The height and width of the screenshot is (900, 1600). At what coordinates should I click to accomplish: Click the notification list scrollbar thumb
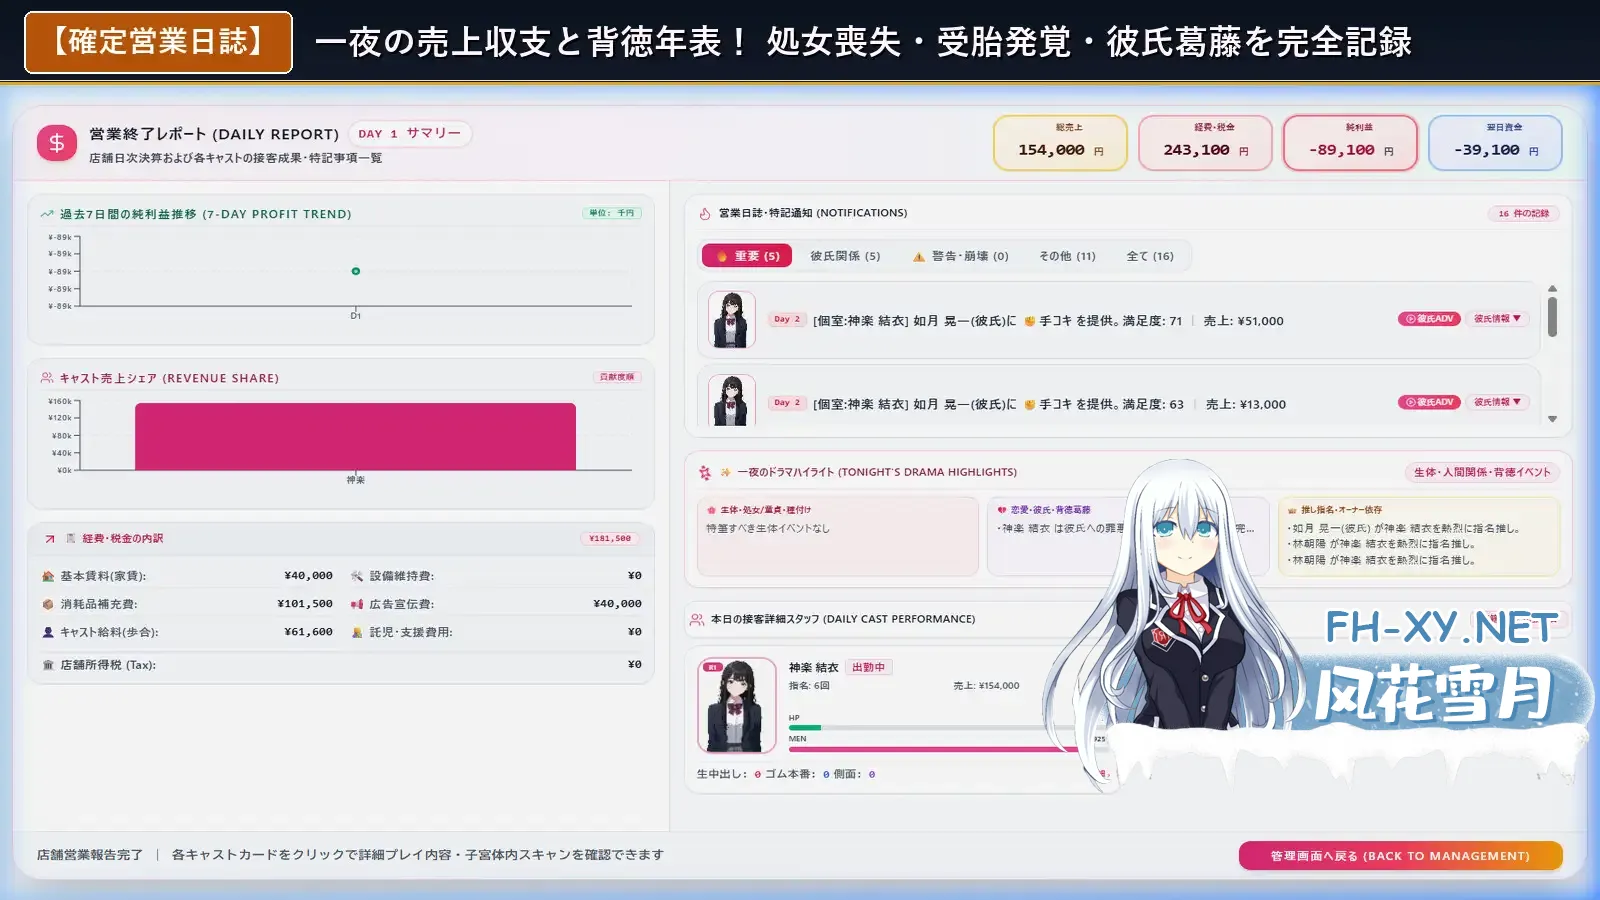(x=1552, y=317)
